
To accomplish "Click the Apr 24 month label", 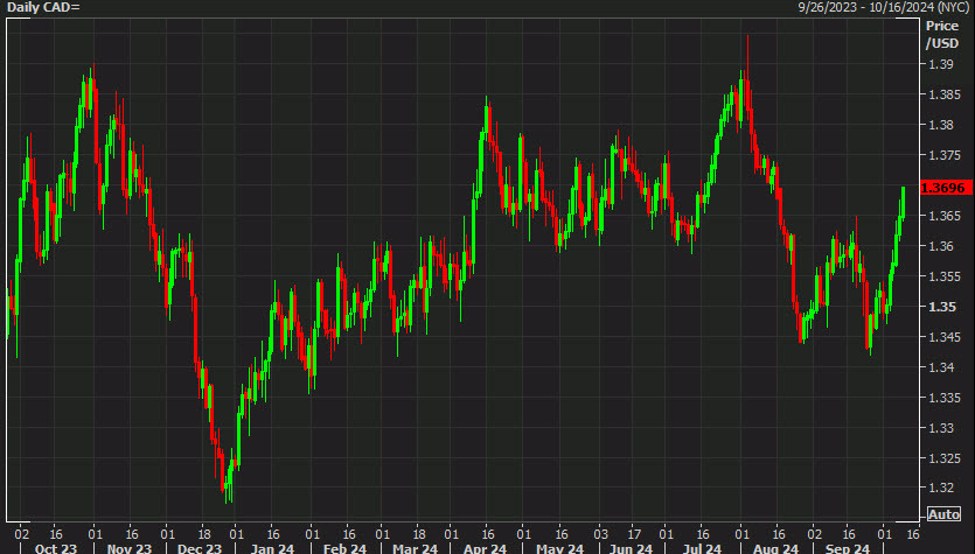I will click(485, 548).
